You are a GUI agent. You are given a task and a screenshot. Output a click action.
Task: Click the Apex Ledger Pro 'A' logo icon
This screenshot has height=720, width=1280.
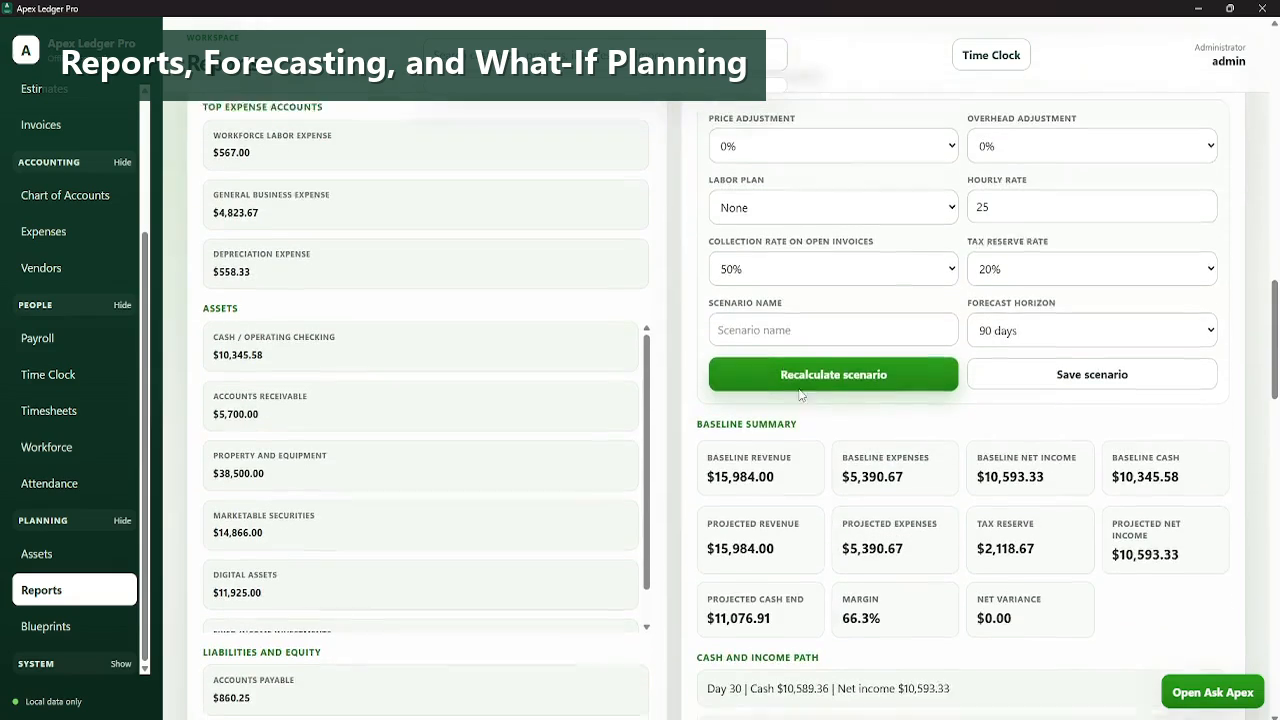coord(26,50)
